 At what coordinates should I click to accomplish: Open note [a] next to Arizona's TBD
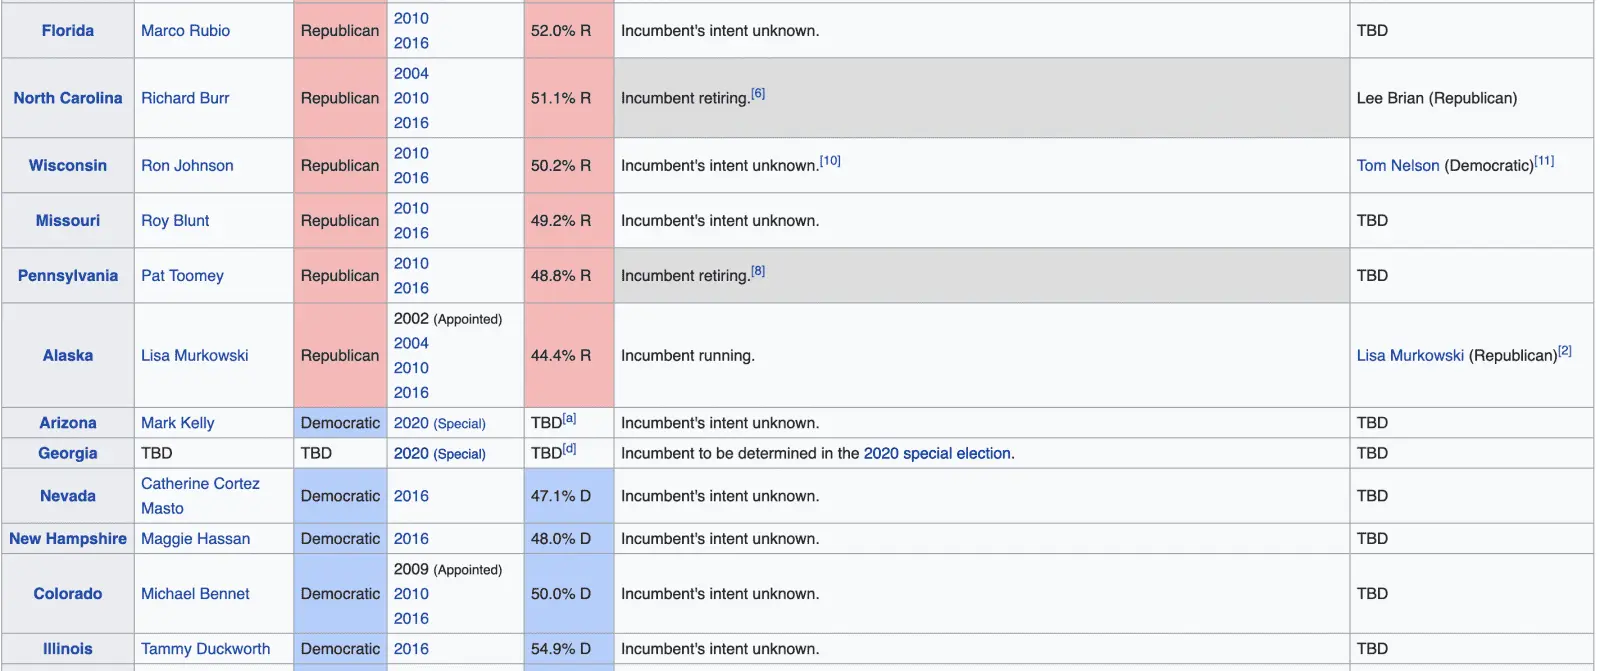click(569, 419)
